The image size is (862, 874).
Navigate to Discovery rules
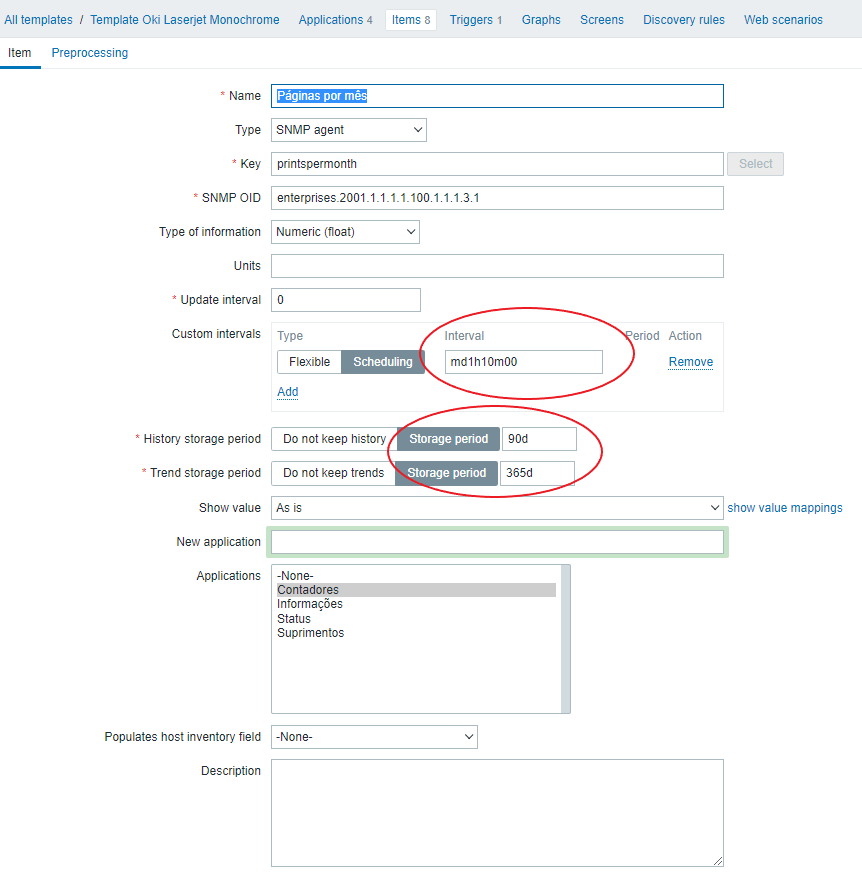tap(683, 19)
